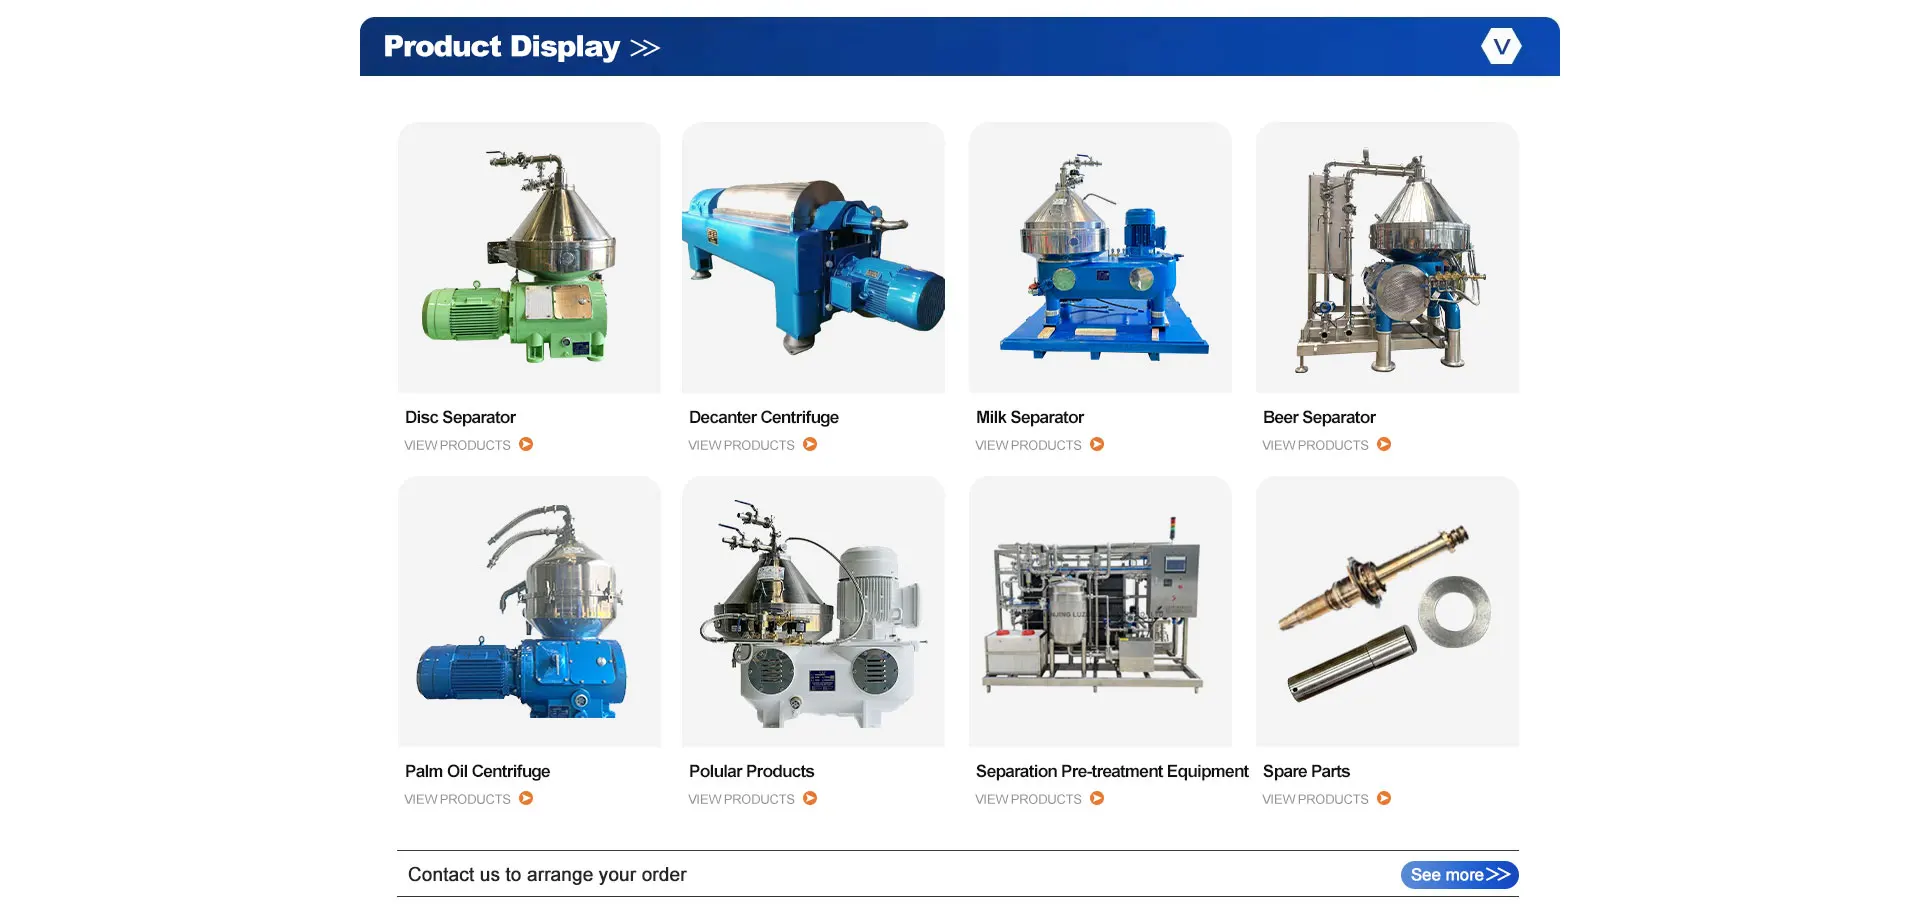The height and width of the screenshot is (914, 1920).
Task: Open the Disc Separator product image
Action: pos(529,258)
